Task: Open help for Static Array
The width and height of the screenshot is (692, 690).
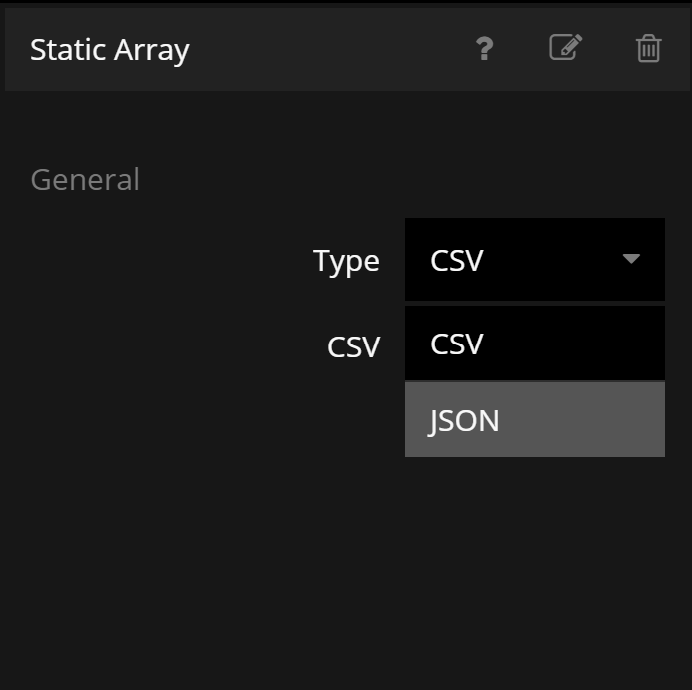Action: tap(484, 48)
